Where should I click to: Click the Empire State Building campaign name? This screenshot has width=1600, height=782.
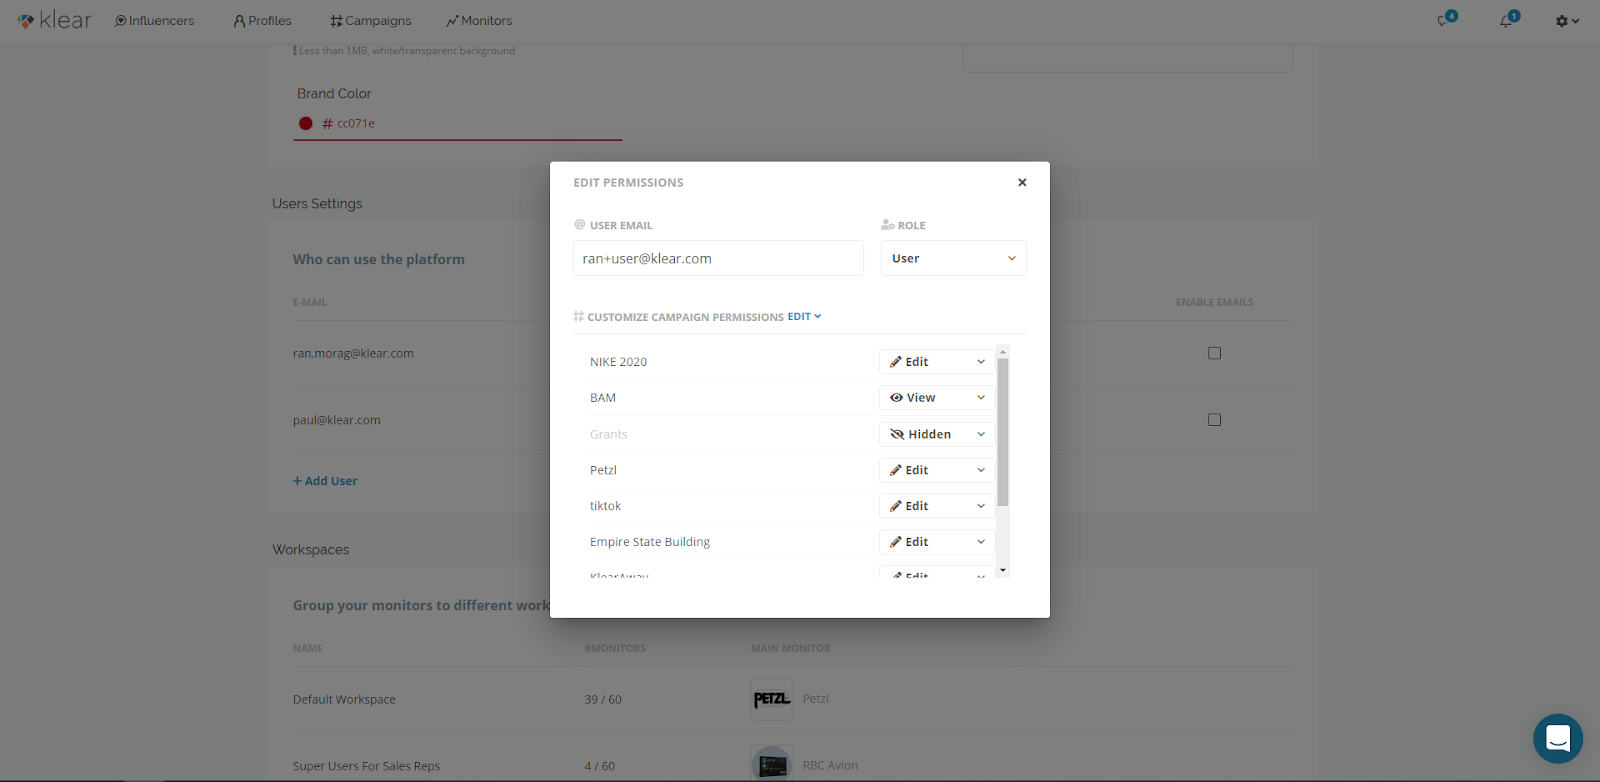650,542
